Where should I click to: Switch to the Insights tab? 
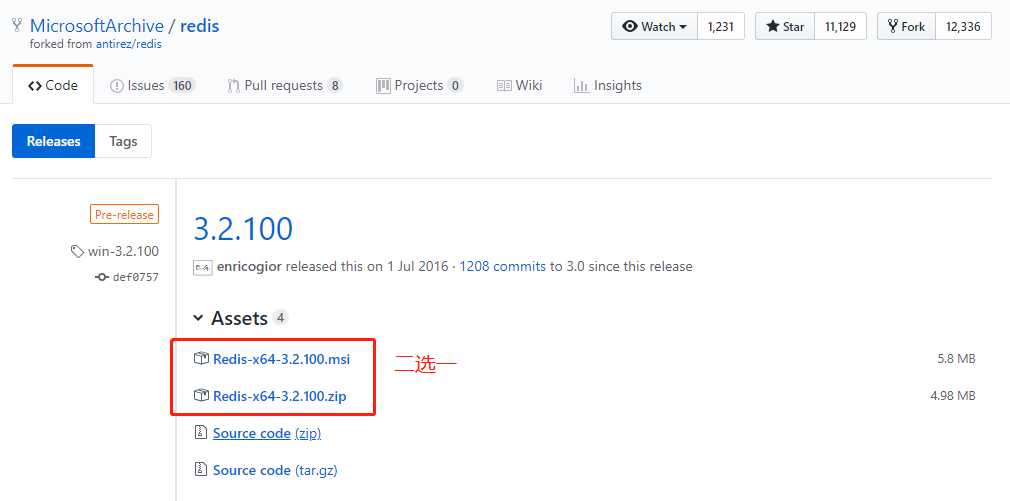607,85
